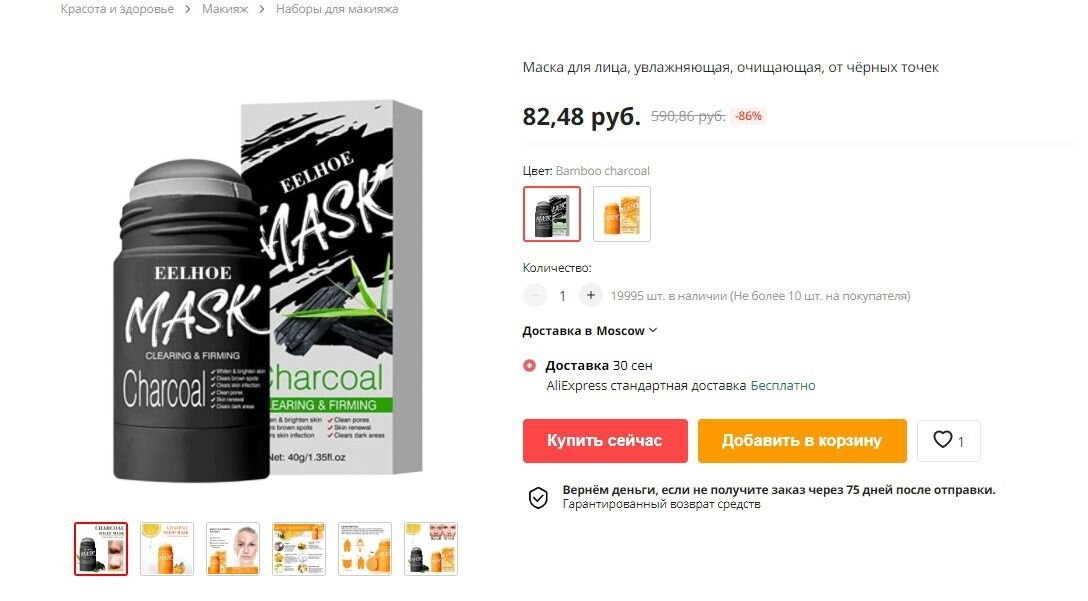The image size is (1088, 601).
Task: Click the guaranteed refund shield icon
Action: [x=538, y=497]
